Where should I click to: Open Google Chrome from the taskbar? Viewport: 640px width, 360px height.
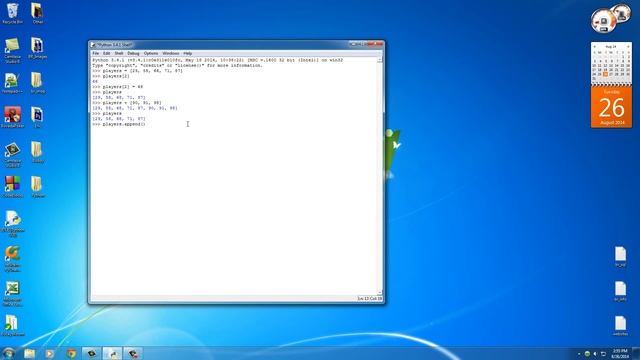tap(71, 353)
